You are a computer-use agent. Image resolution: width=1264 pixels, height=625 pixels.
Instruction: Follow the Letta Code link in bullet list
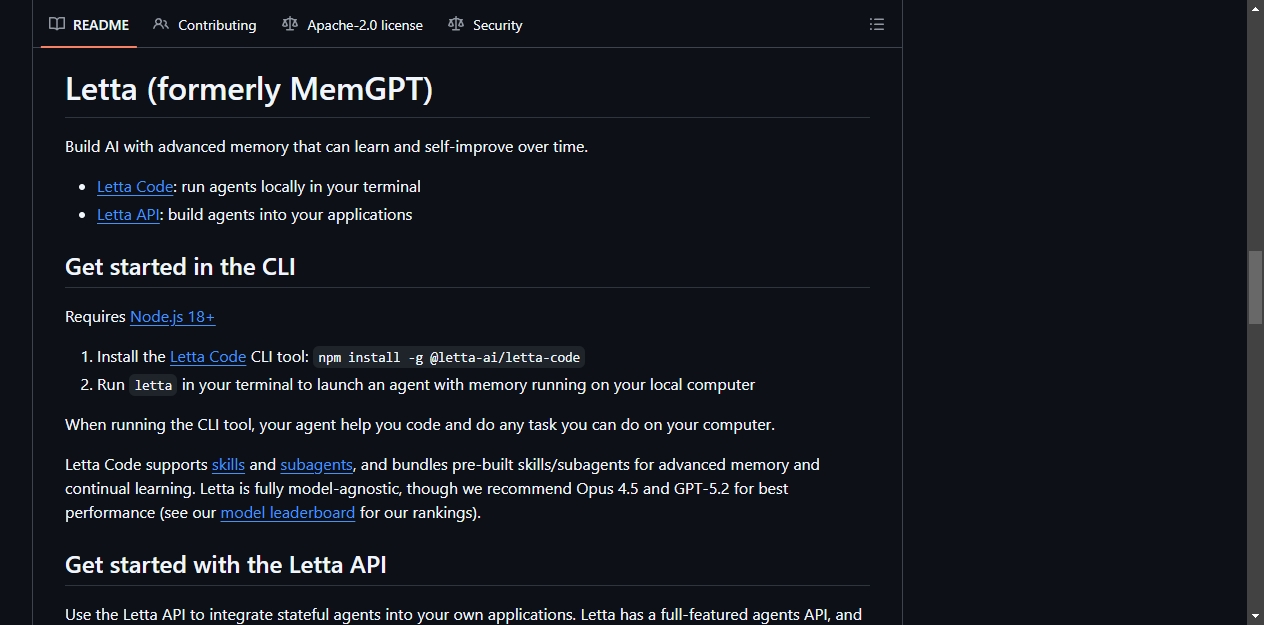[135, 187]
